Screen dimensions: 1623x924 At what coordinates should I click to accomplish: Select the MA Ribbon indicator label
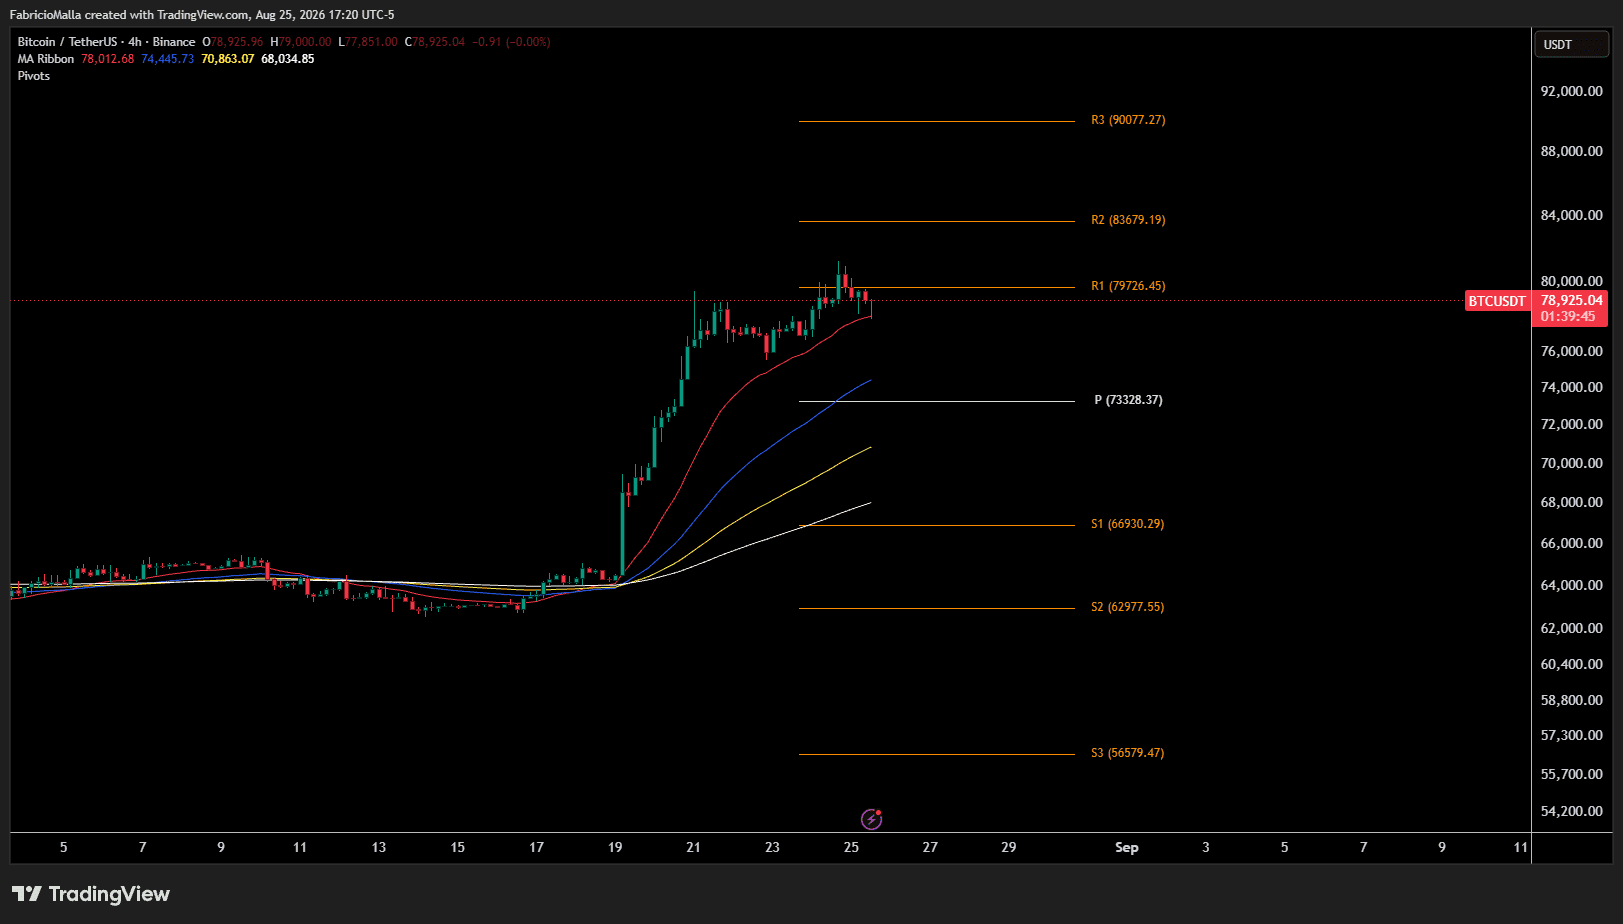pyautogui.click(x=46, y=59)
